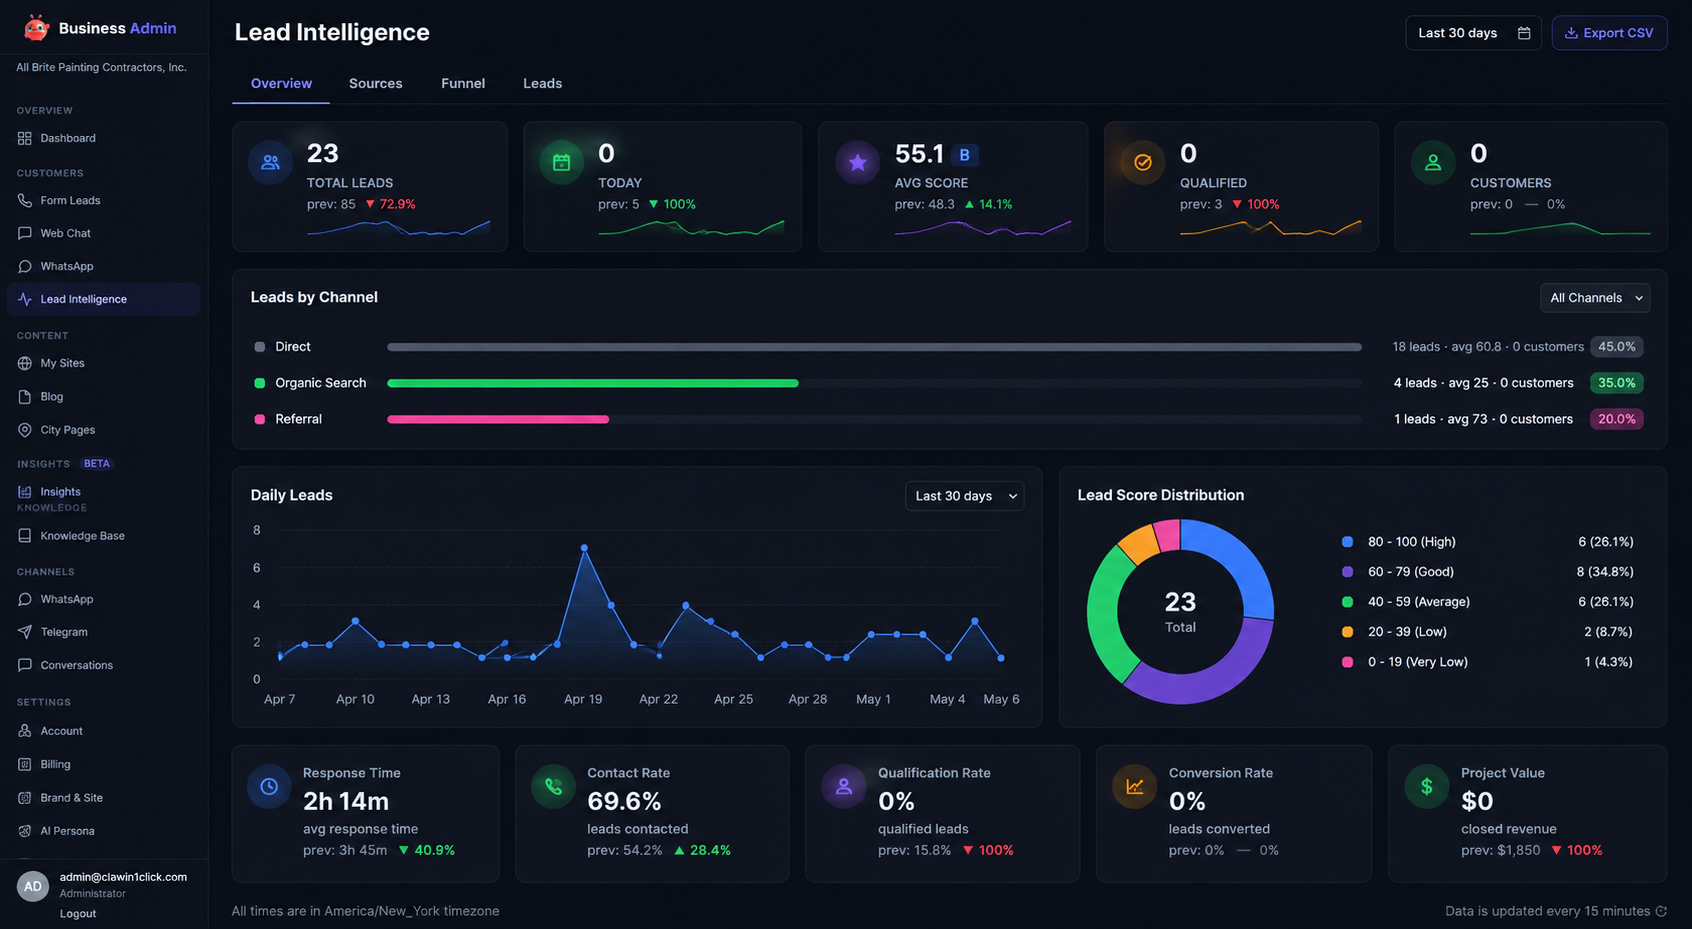
Task: Click the 45.0% Direct percentage badge
Action: coord(1617,347)
